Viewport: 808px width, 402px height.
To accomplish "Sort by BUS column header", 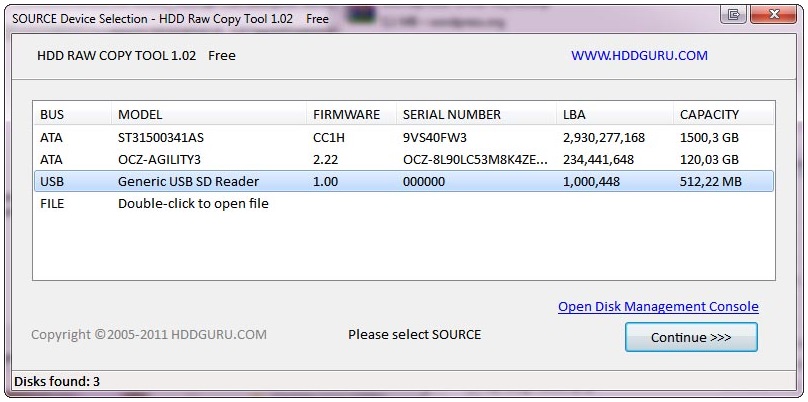I will [73, 114].
